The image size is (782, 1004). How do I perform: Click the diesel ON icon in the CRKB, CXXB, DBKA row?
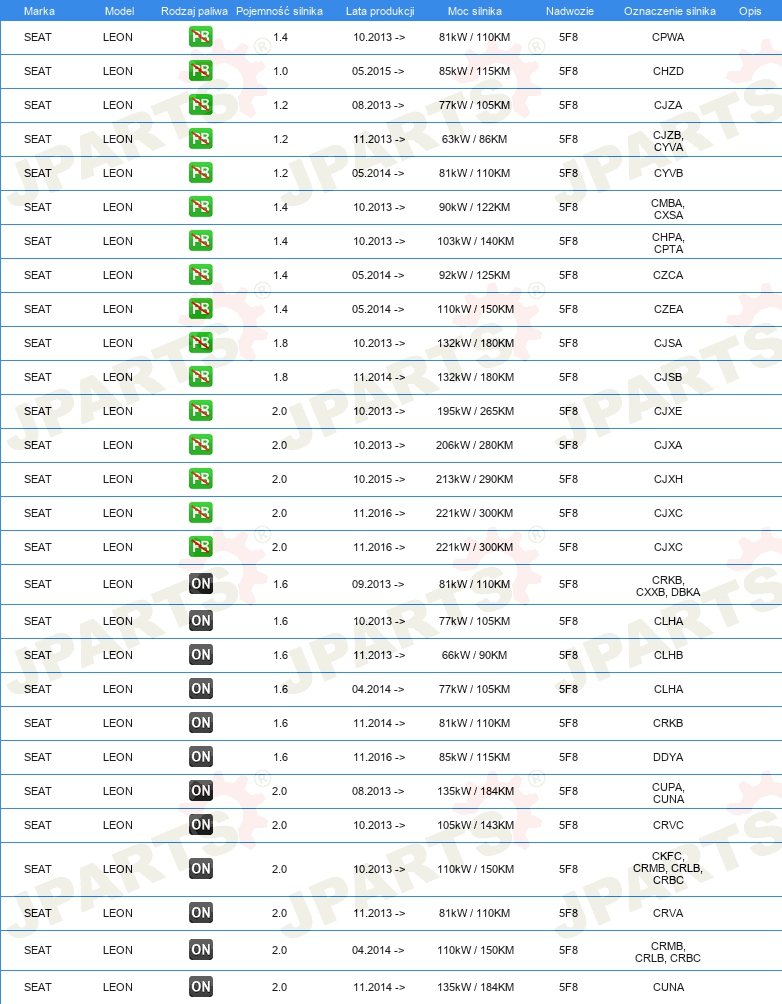200,583
